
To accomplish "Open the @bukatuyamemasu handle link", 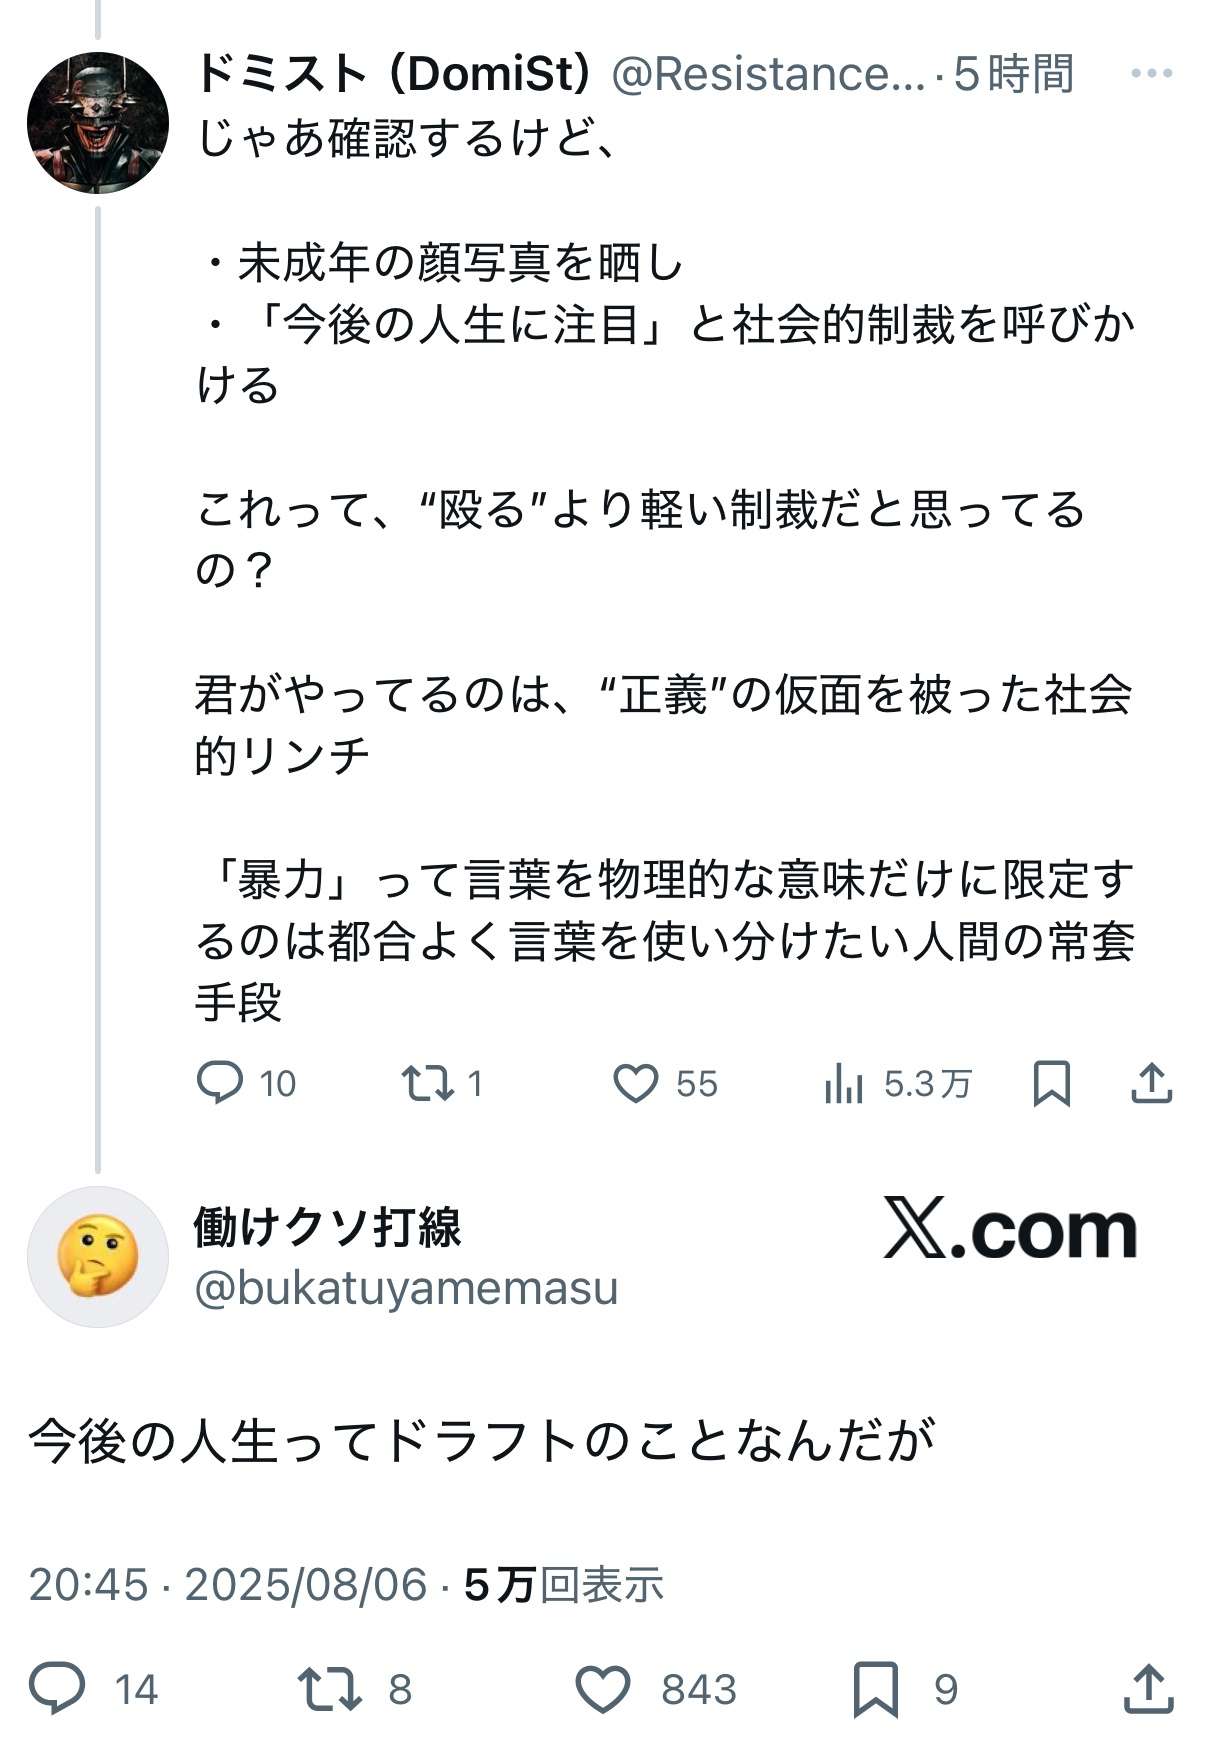I will click(x=406, y=1288).
